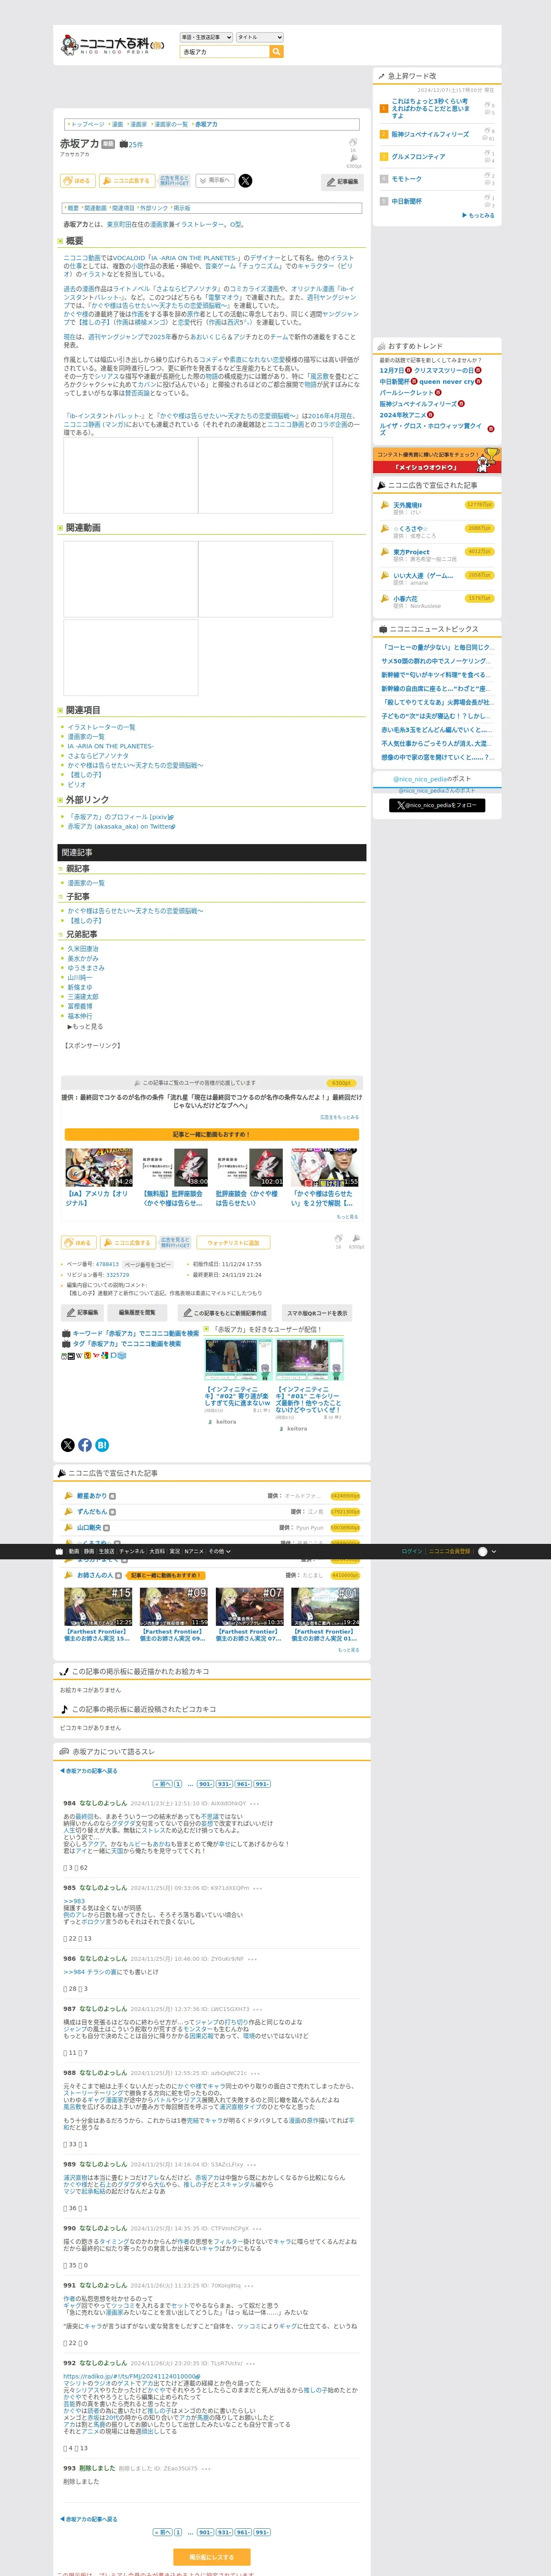
Task: Share with the Facebook round icon
Action: click(85, 1445)
